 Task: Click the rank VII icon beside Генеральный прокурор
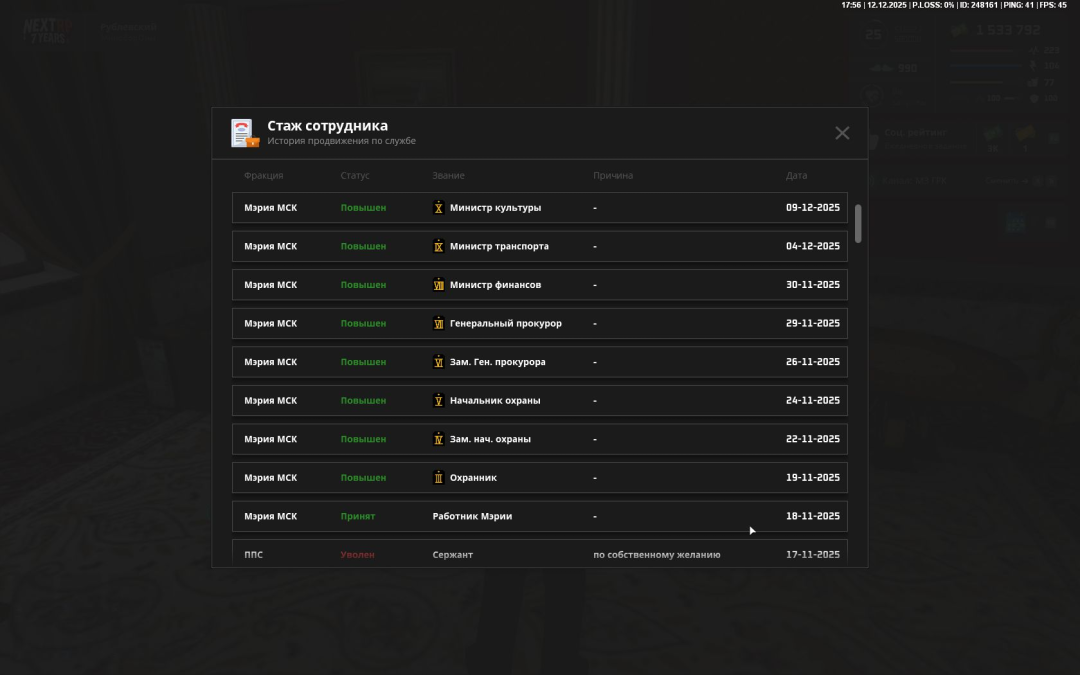438,323
